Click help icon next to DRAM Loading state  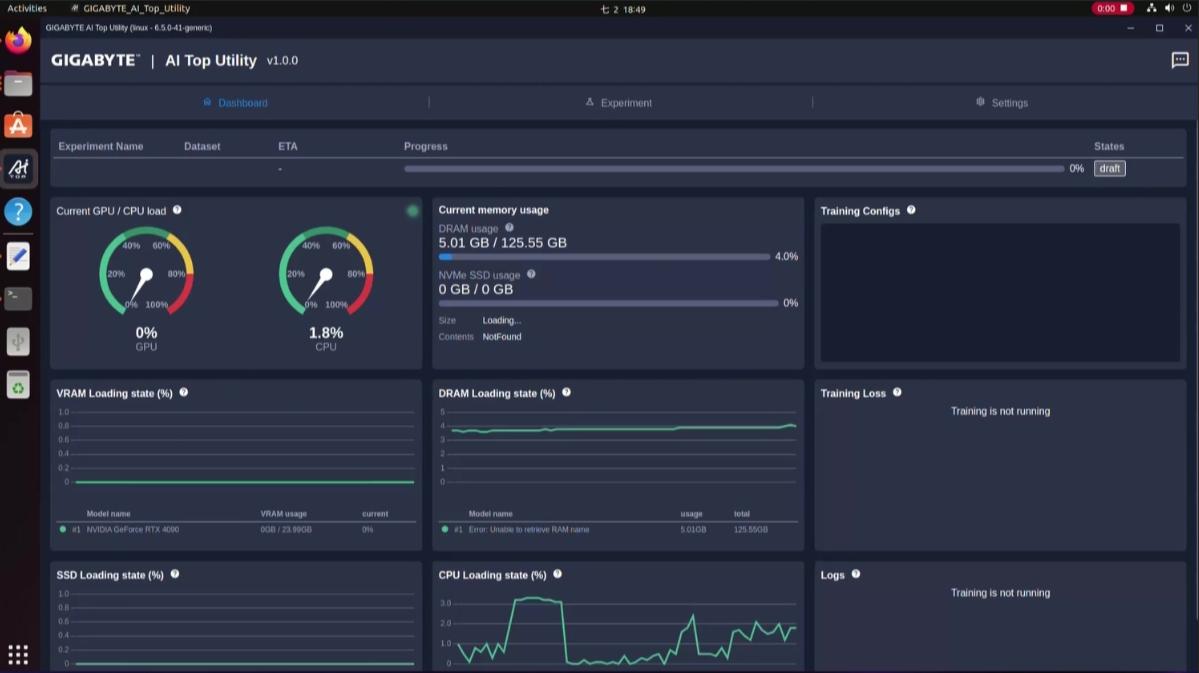click(567, 392)
